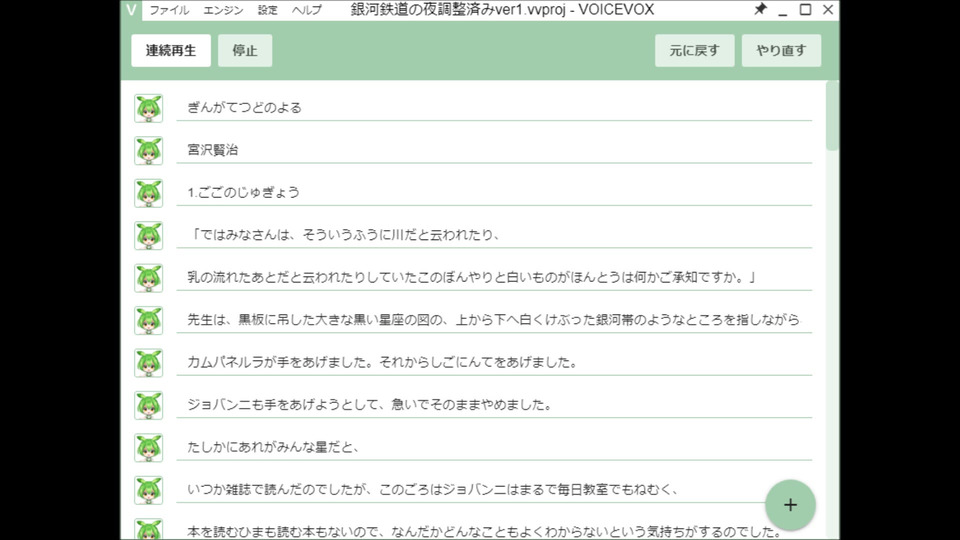Change character icon for 乳の流れたあと line

(x=149, y=278)
